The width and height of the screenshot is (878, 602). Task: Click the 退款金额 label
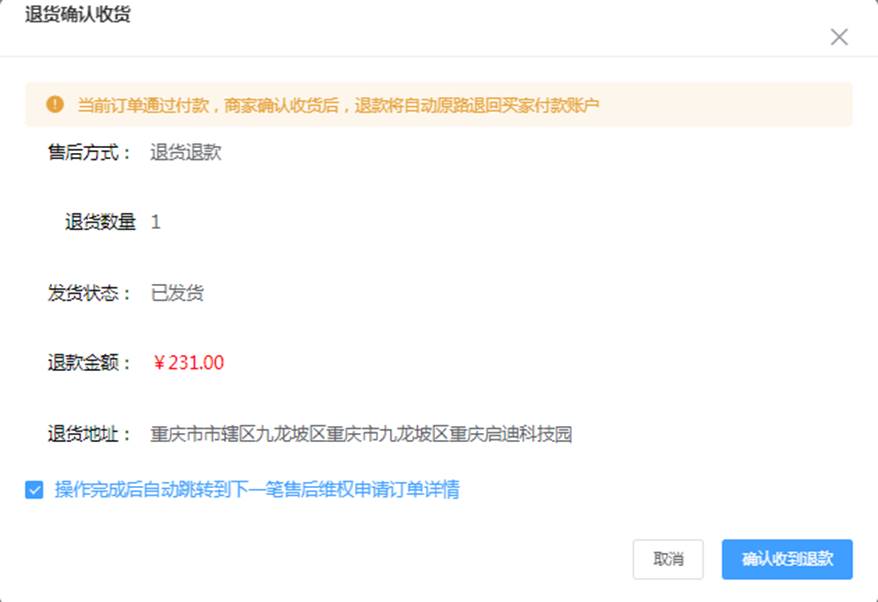pyautogui.click(x=89, y=363)
